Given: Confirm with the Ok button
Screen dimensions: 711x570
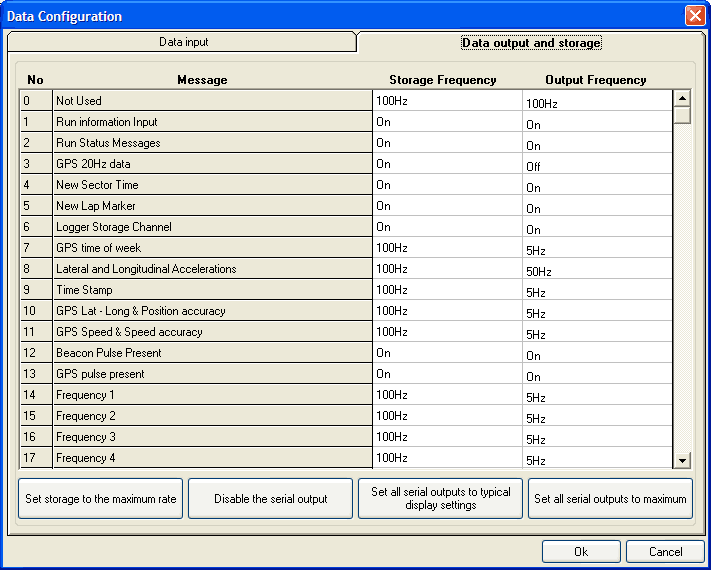Looking at the screenshot, I should coord(580,551).
